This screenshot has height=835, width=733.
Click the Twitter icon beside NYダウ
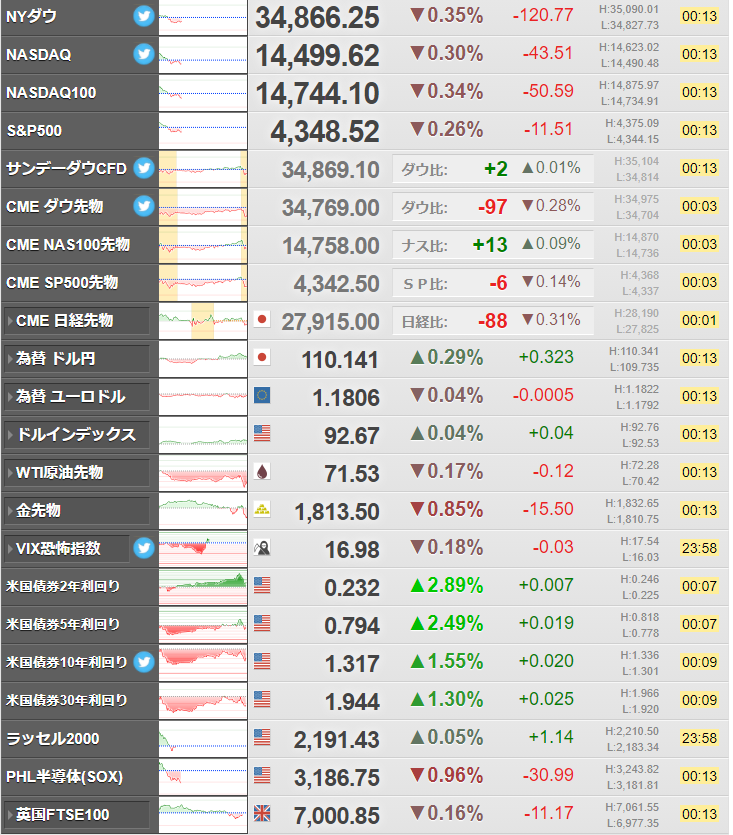(x=144, y=17)
